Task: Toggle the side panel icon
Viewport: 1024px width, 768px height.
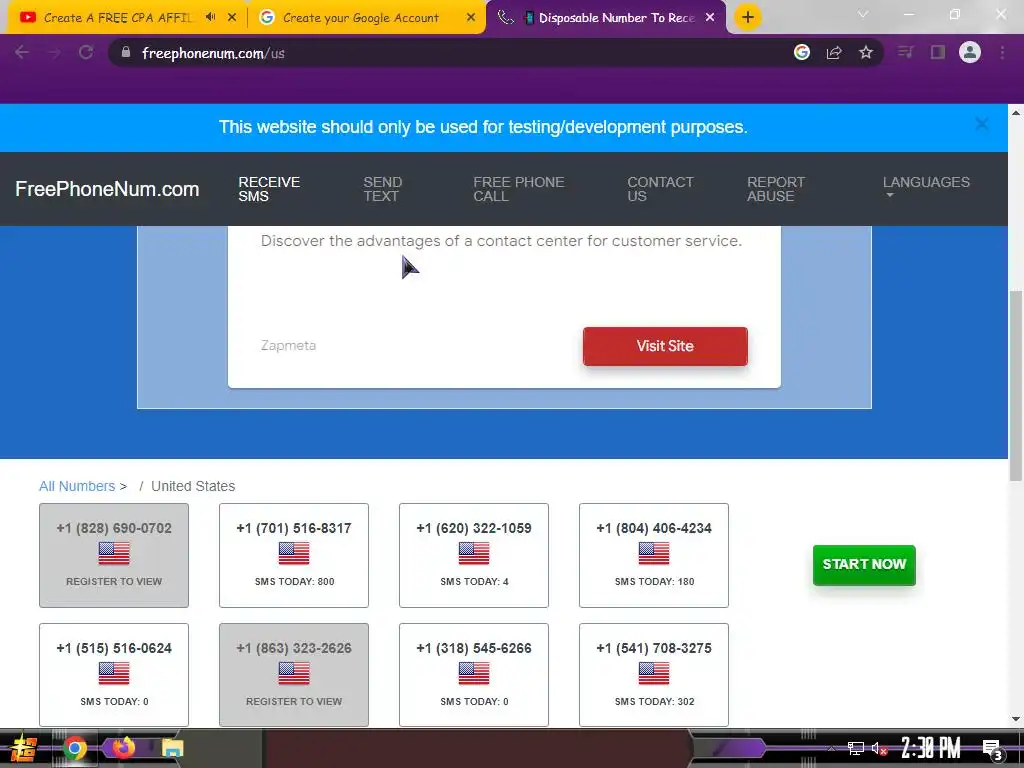Action: click(x=938, y=53)
